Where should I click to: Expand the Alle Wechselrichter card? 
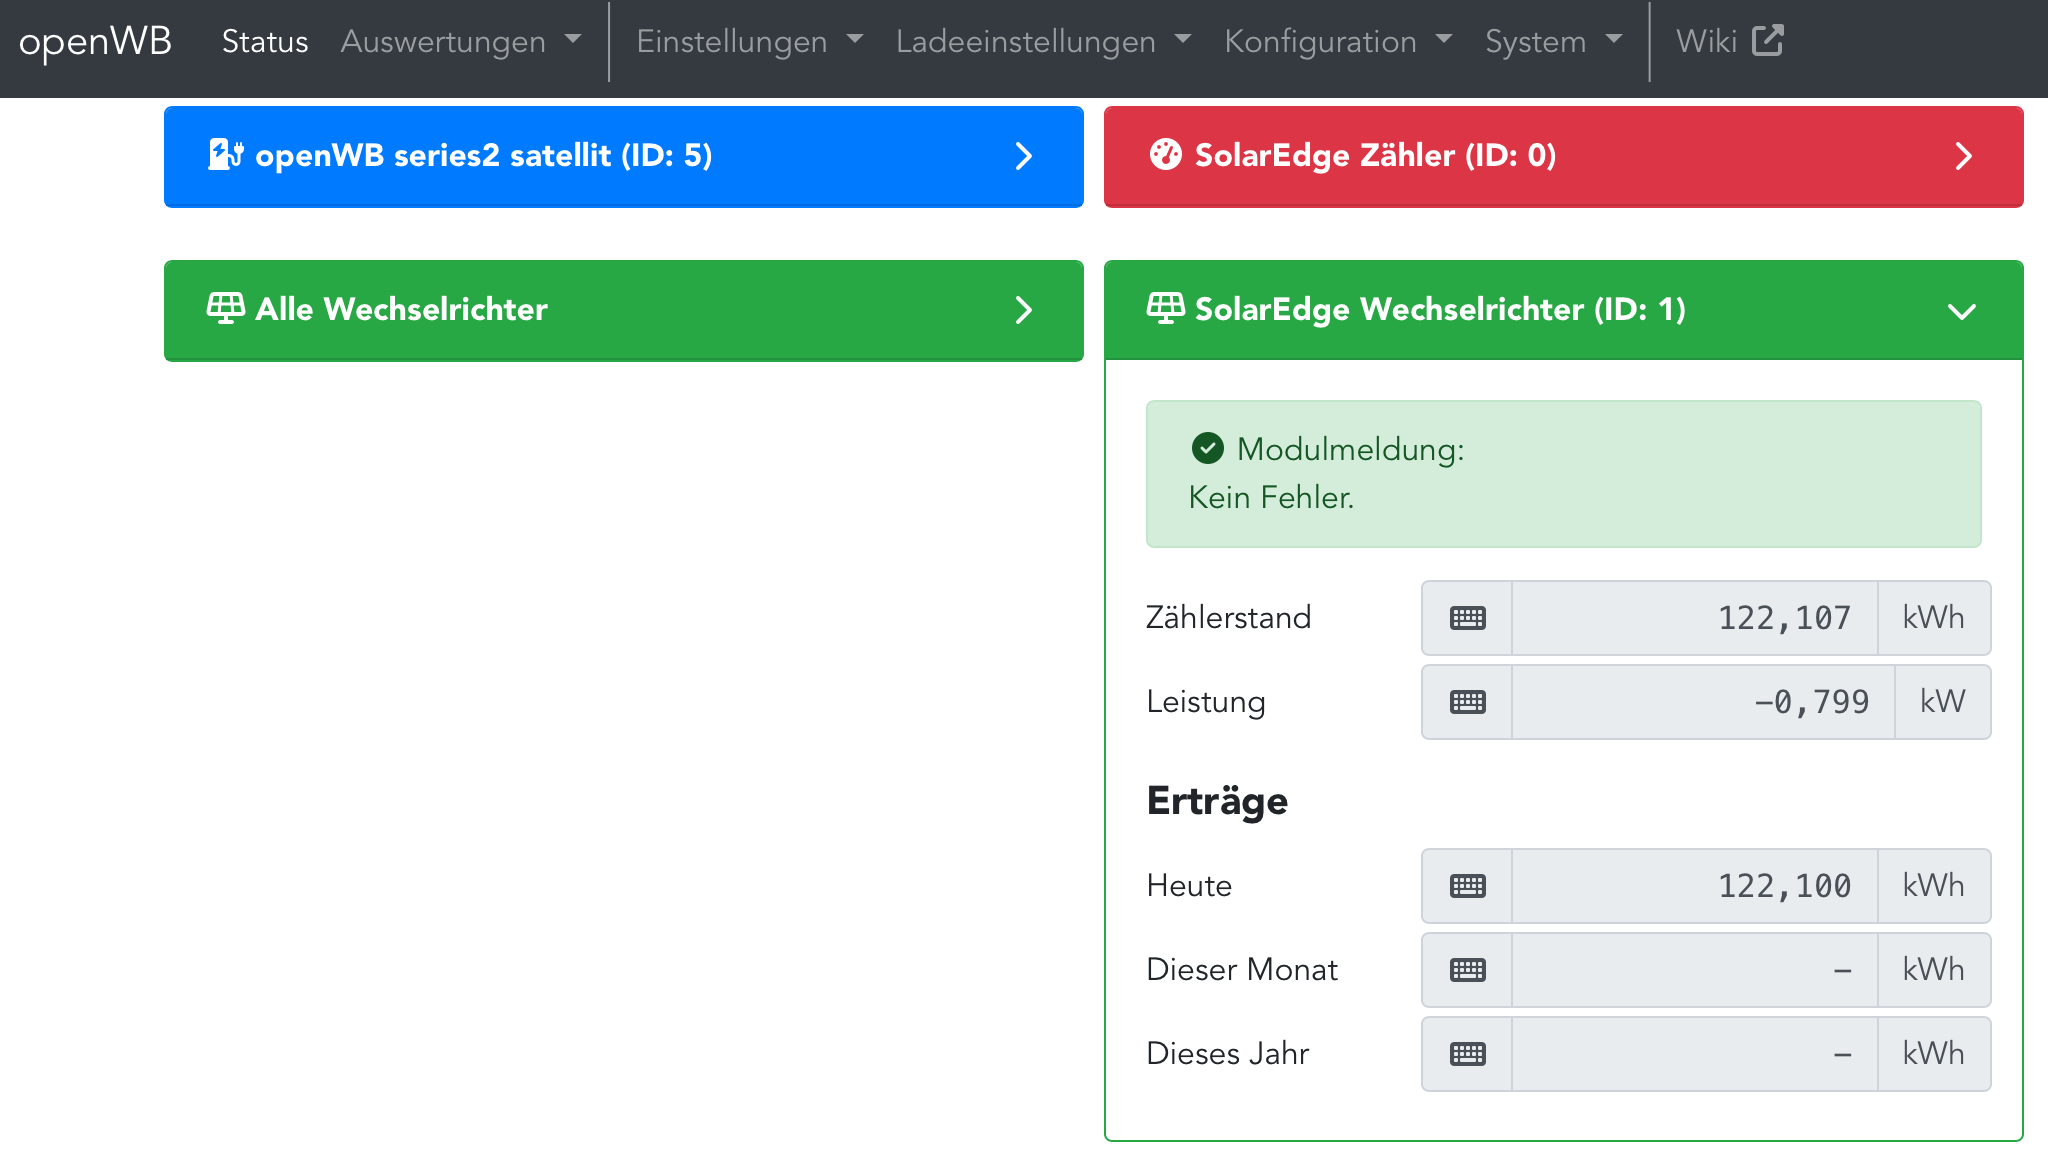tap(624, 310)
